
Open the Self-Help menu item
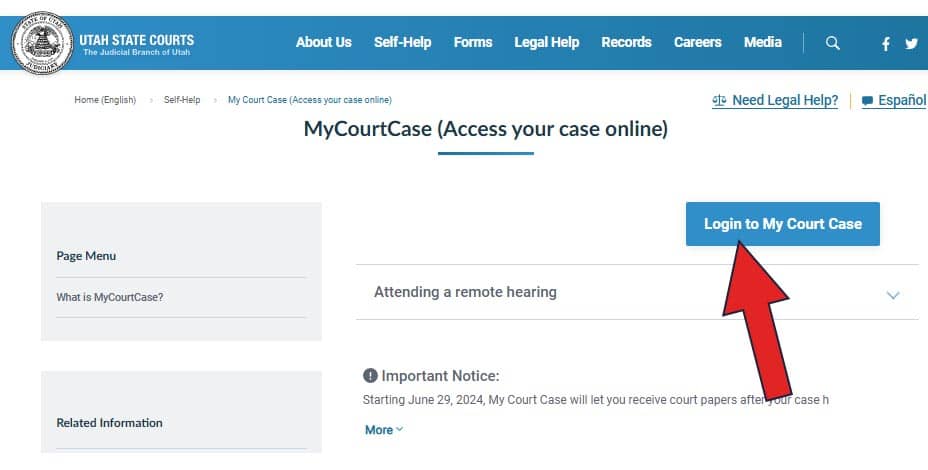point(402,42)
